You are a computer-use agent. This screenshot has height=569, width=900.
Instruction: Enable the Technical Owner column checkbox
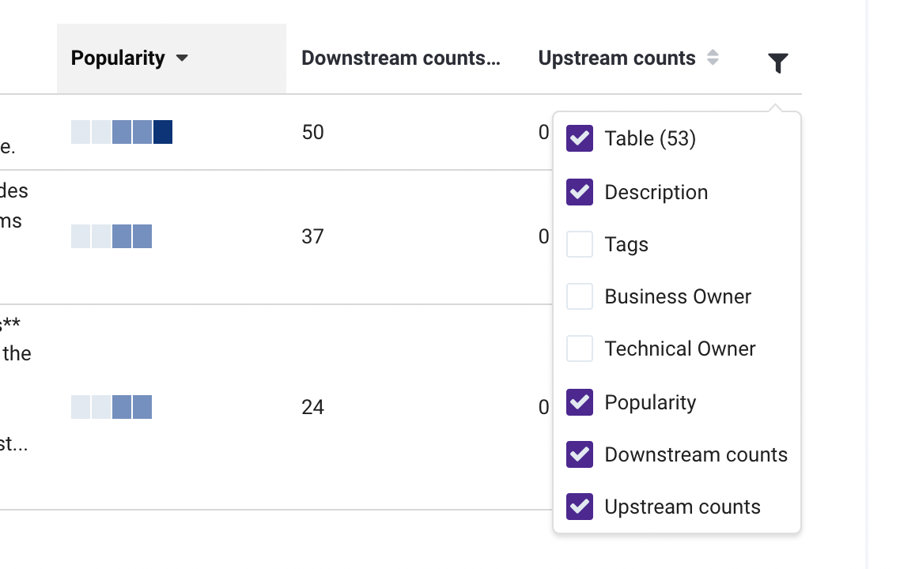pos(580,348)
